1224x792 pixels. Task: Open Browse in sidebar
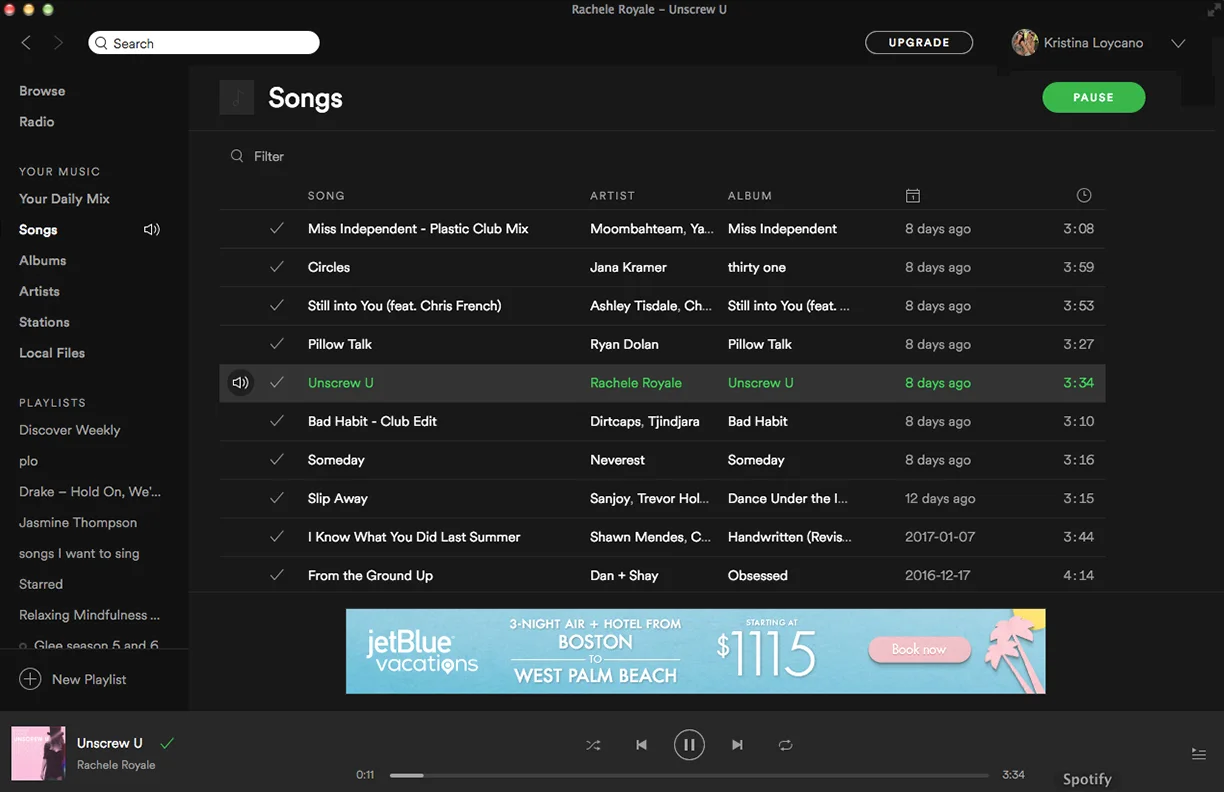[42, 91]
